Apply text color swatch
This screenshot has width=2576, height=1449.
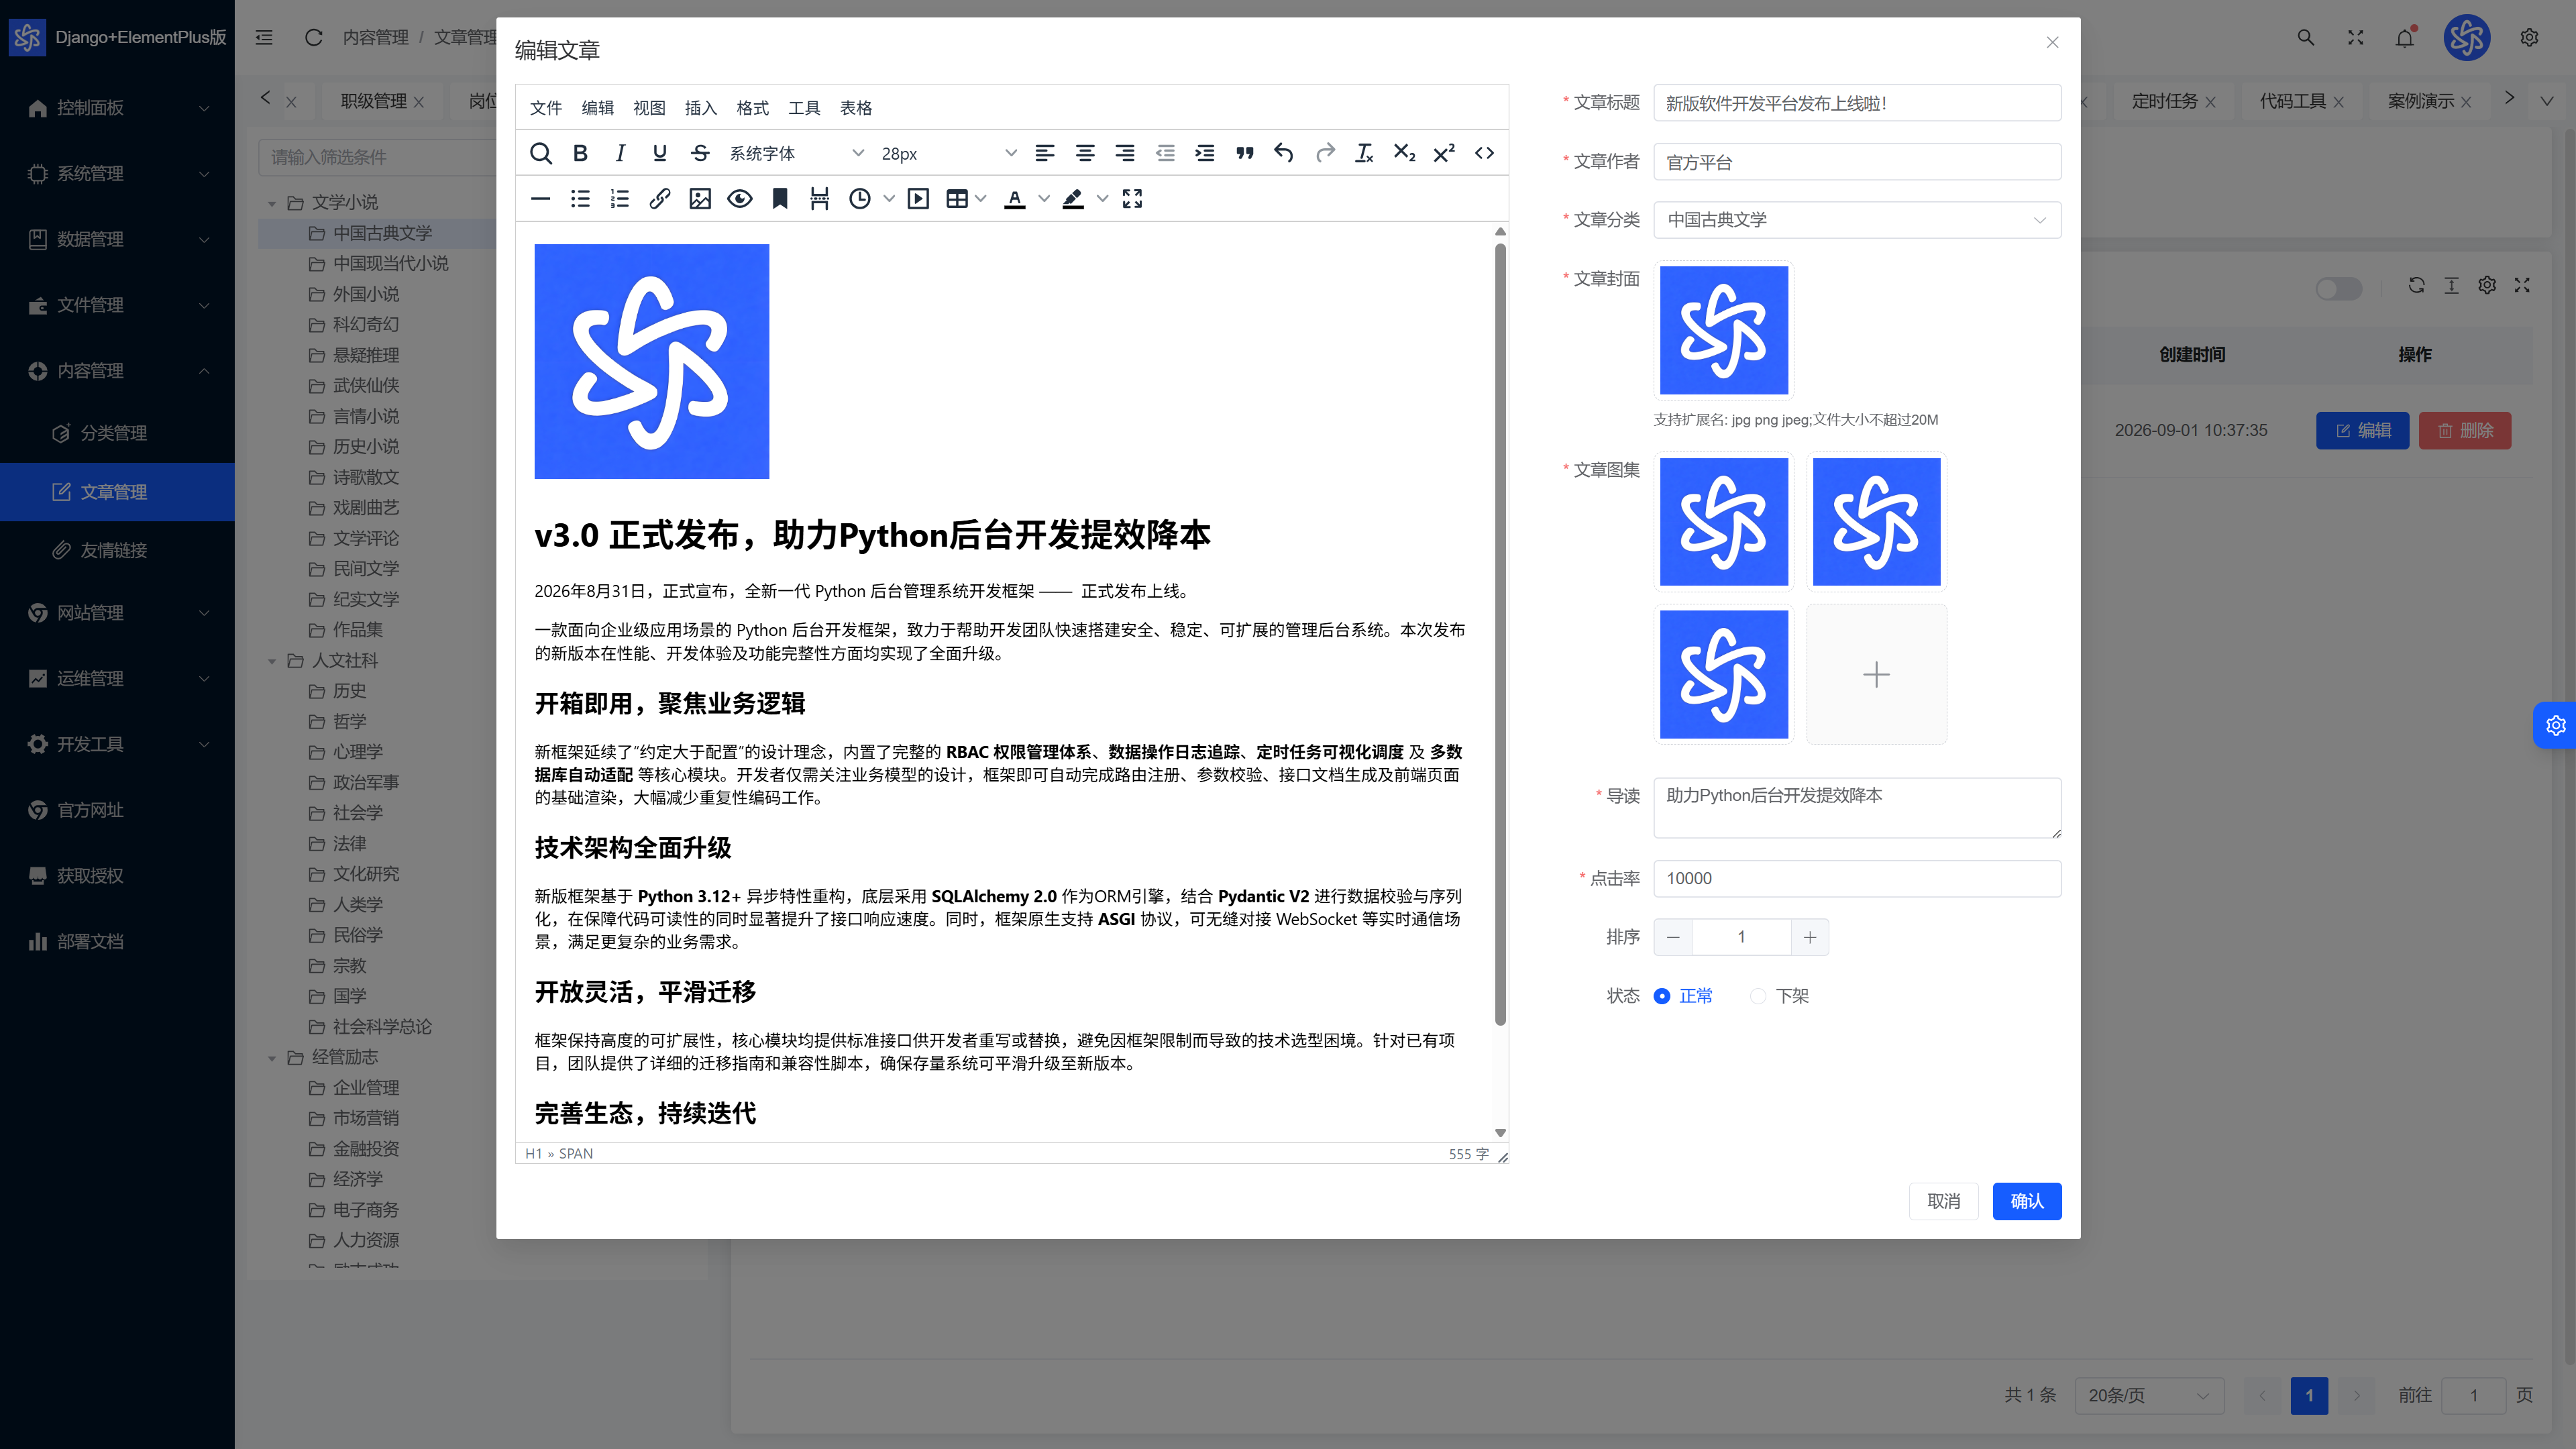click(1015, 199)
